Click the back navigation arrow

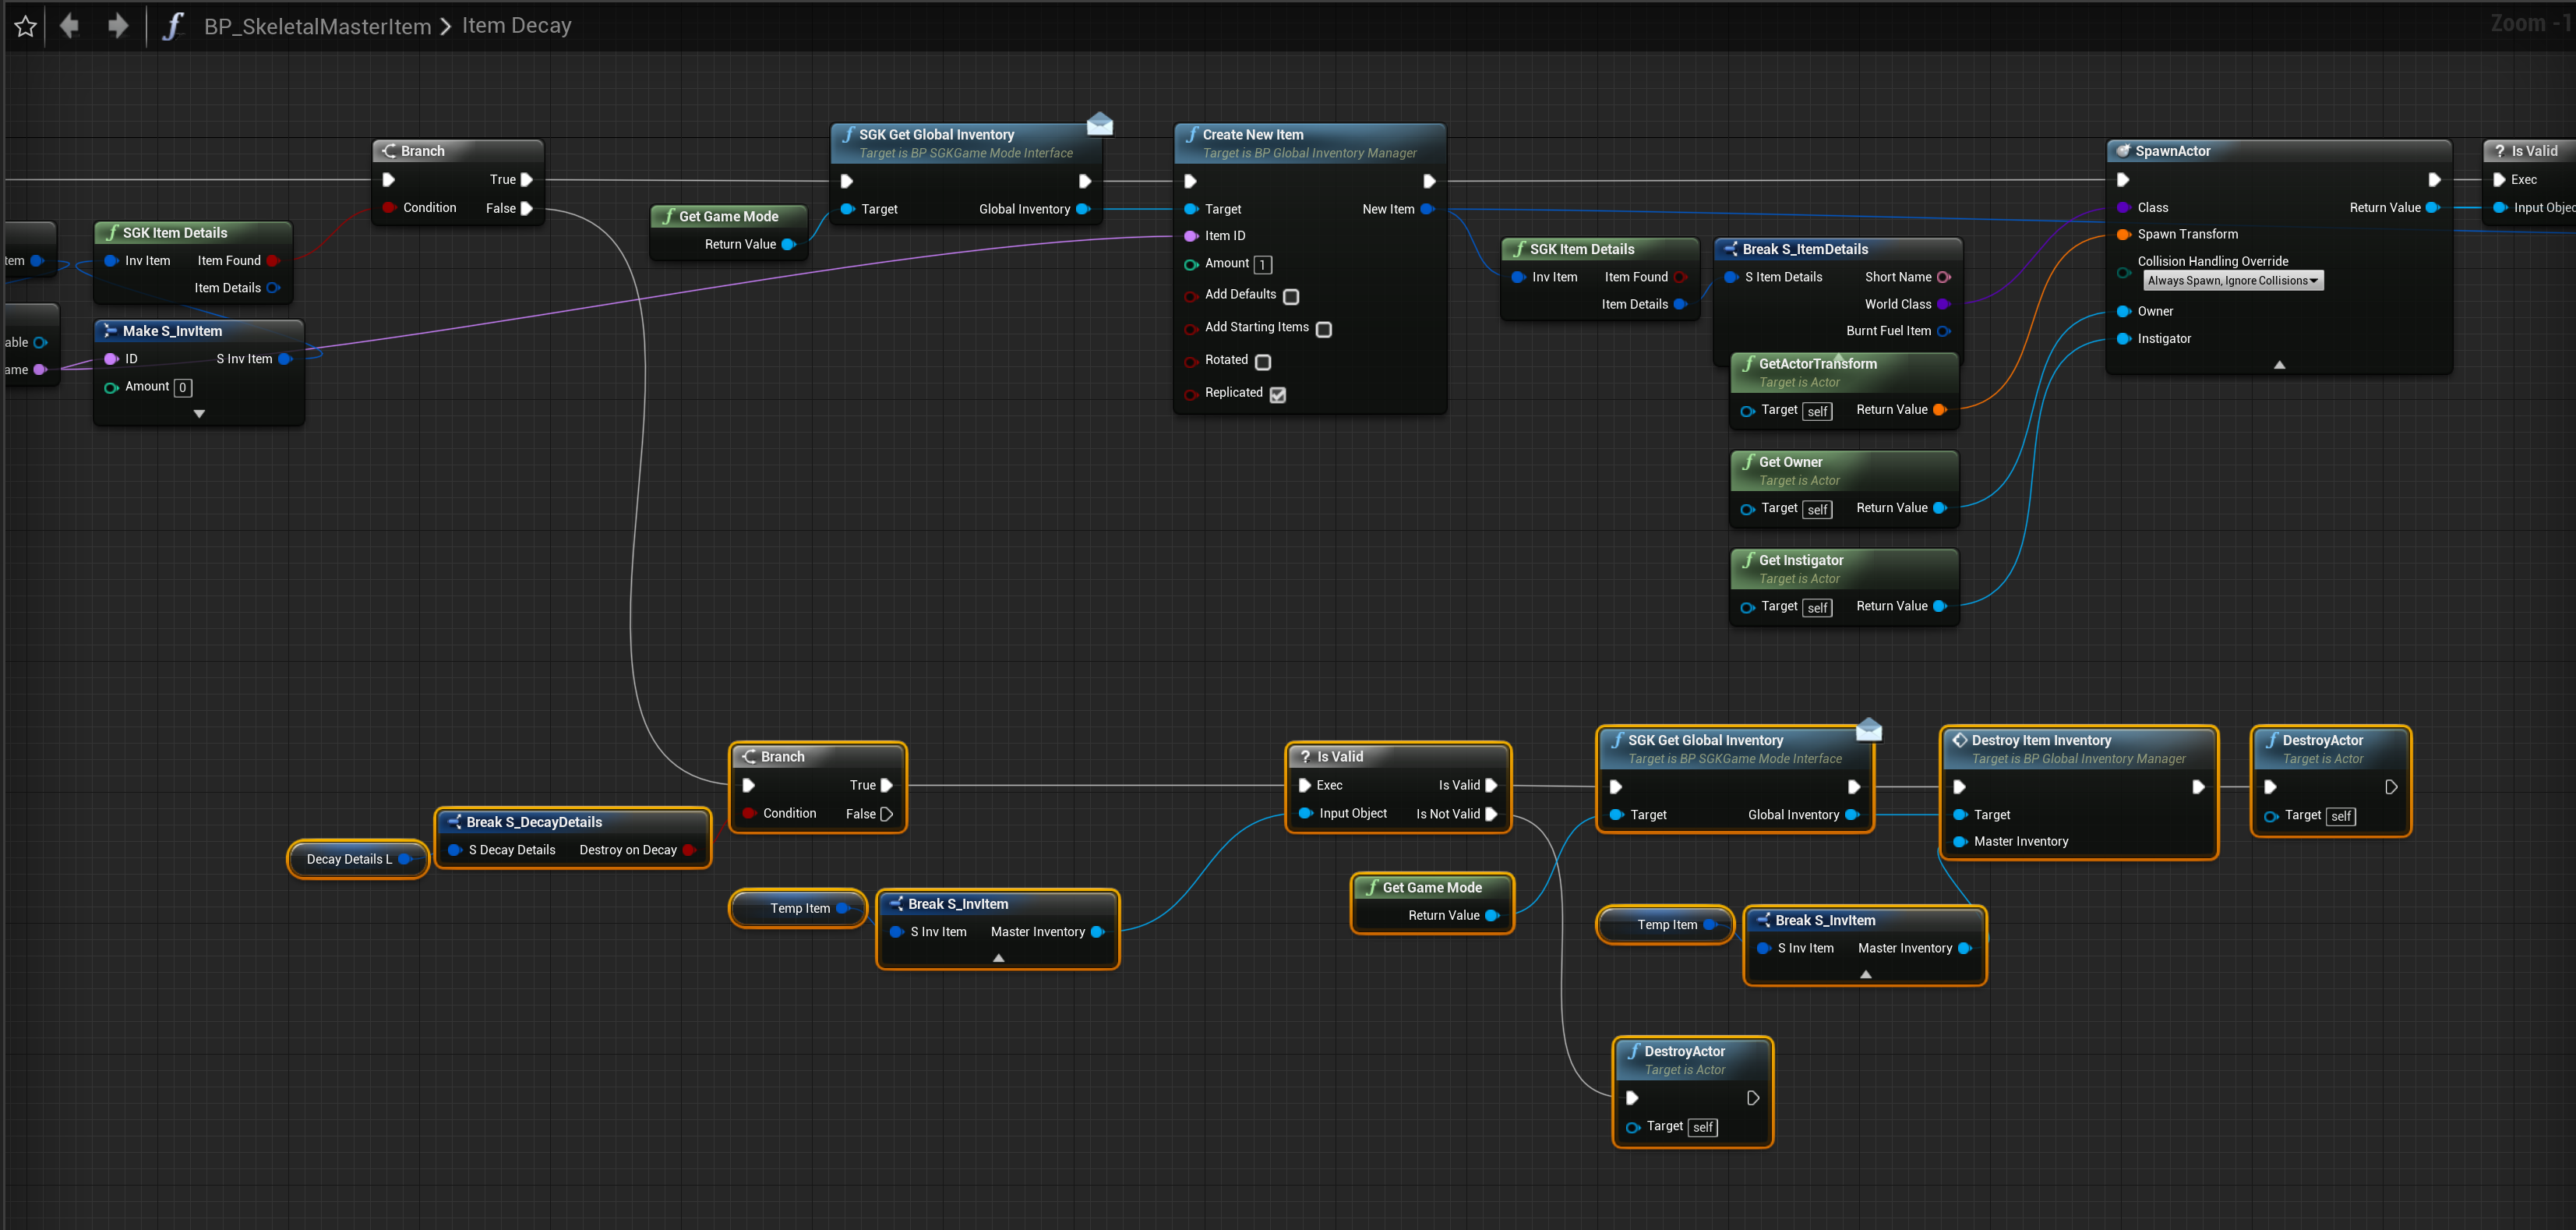tap(69, 25)
